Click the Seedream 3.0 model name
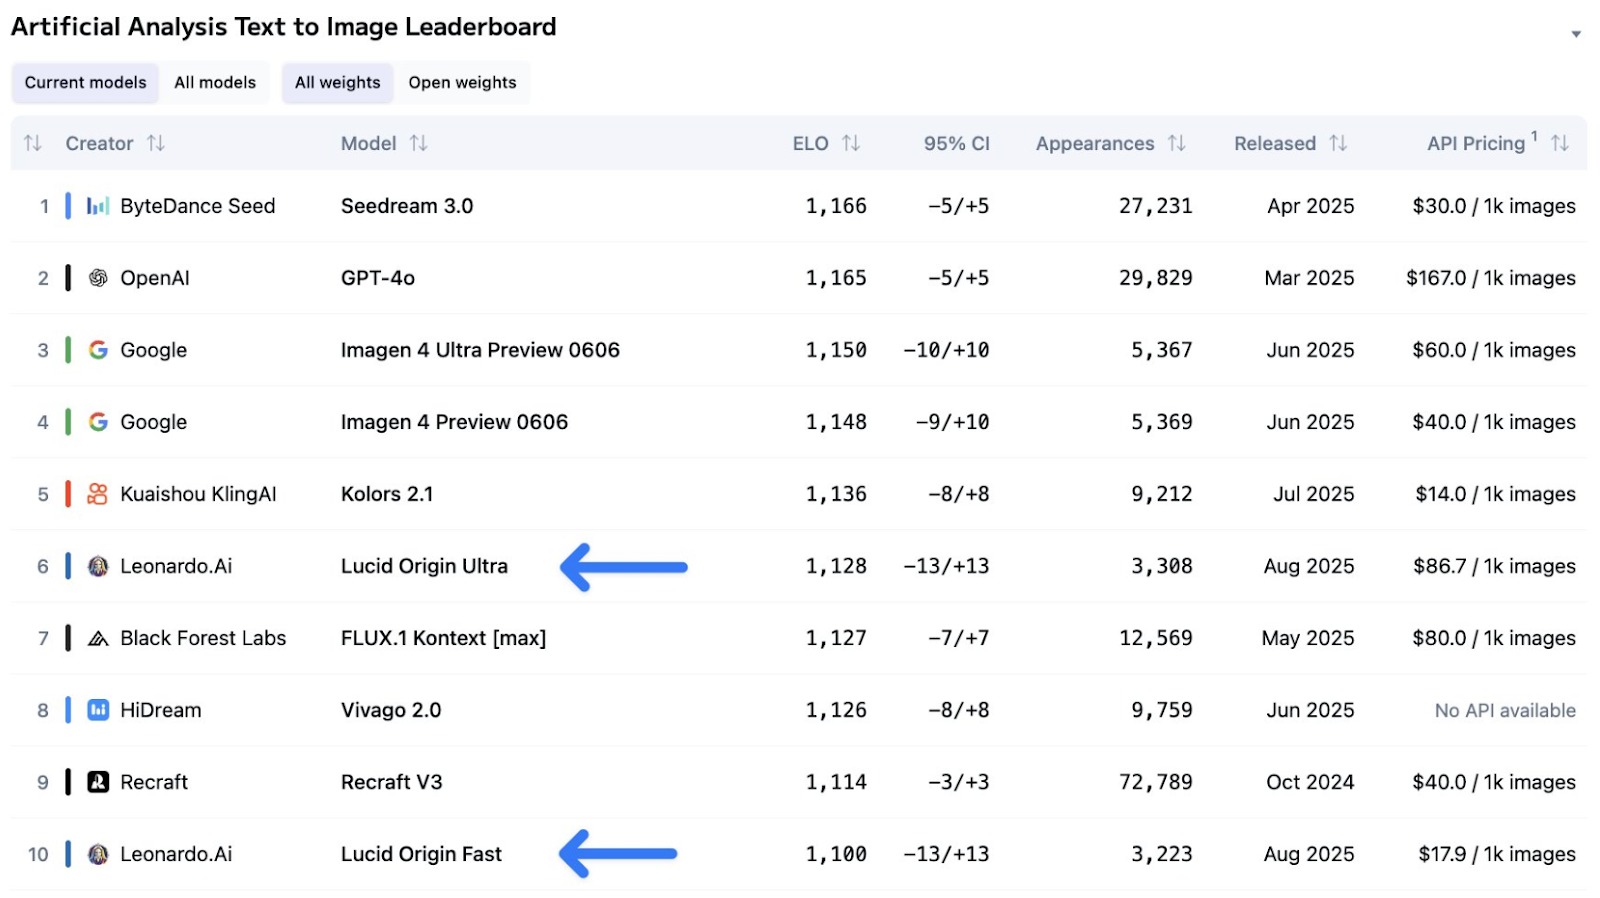 tap(407, 206)
